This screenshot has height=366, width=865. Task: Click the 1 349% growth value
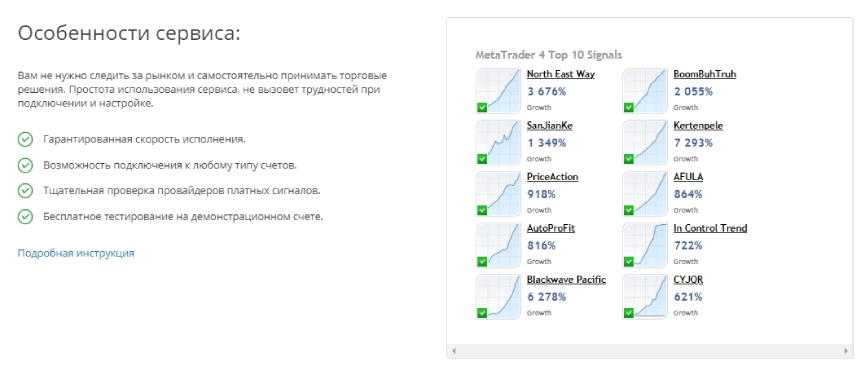547,143
